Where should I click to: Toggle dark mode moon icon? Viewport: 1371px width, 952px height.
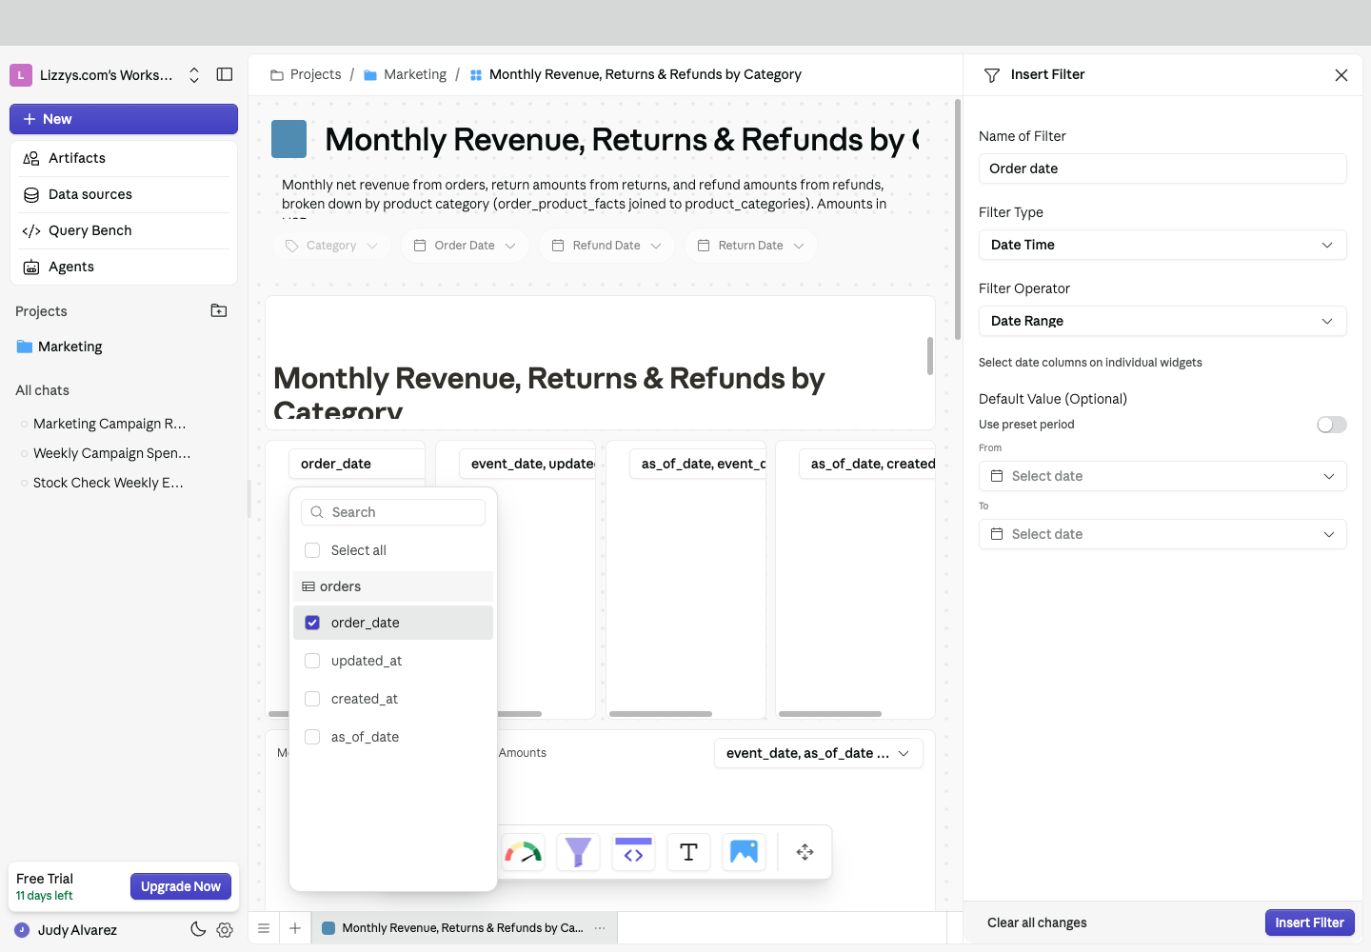[x=198, y=929]
